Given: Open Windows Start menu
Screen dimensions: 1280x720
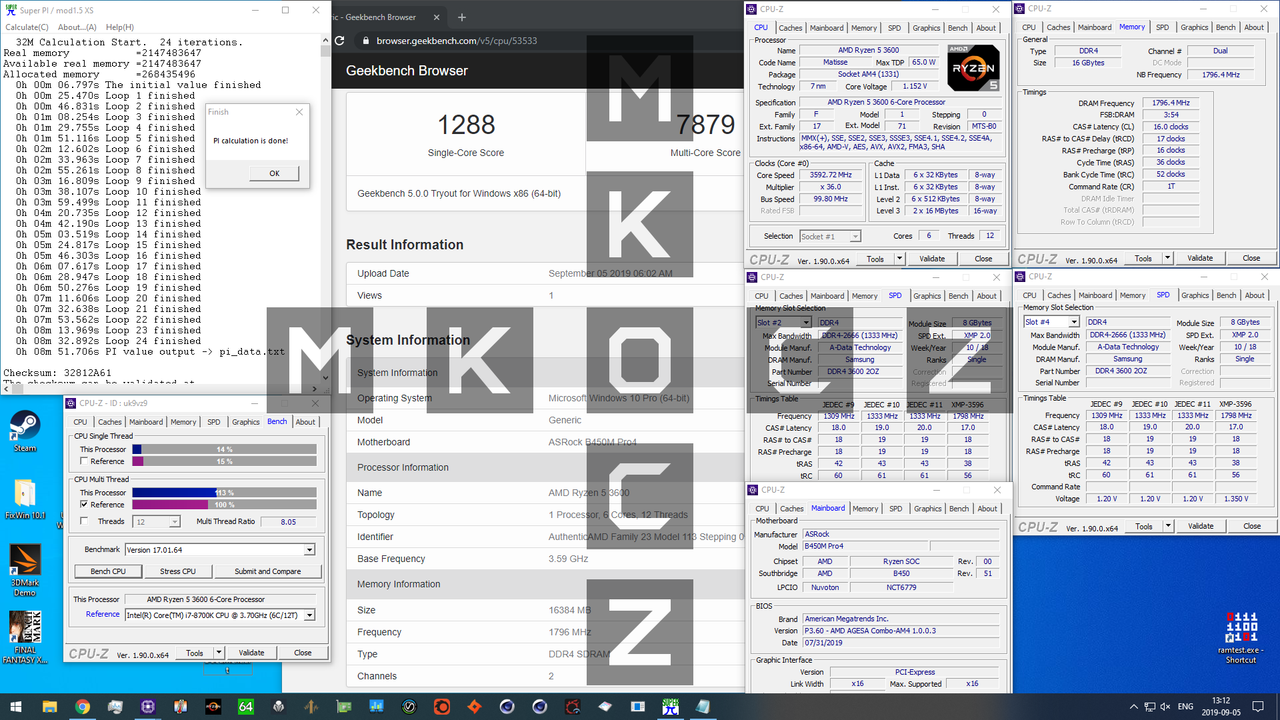Looking at the screenshot, I should coord(17,706).
